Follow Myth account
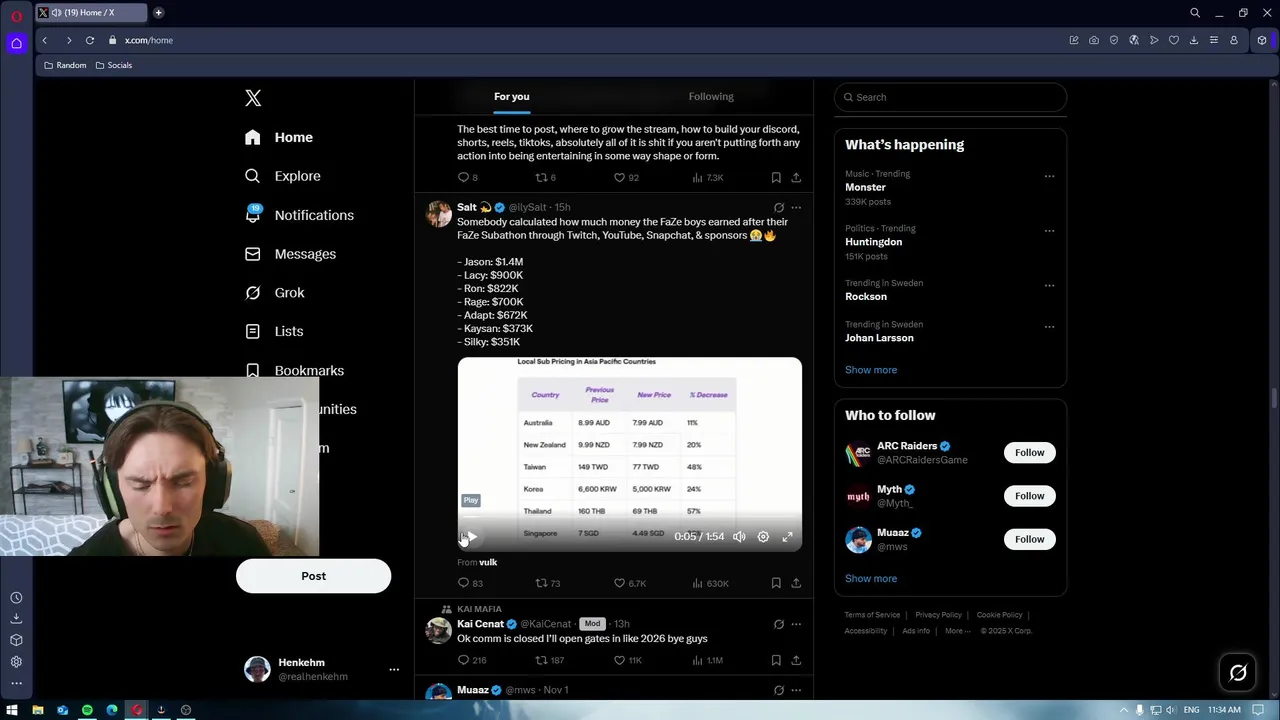1280x720 pixels. (x=1029, y=496)
